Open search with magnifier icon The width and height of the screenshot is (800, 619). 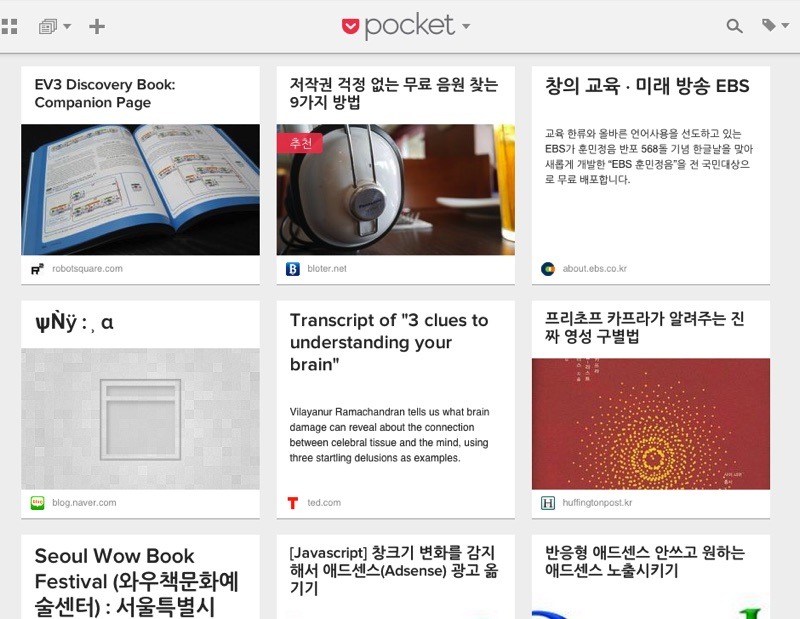click(734, 26)
